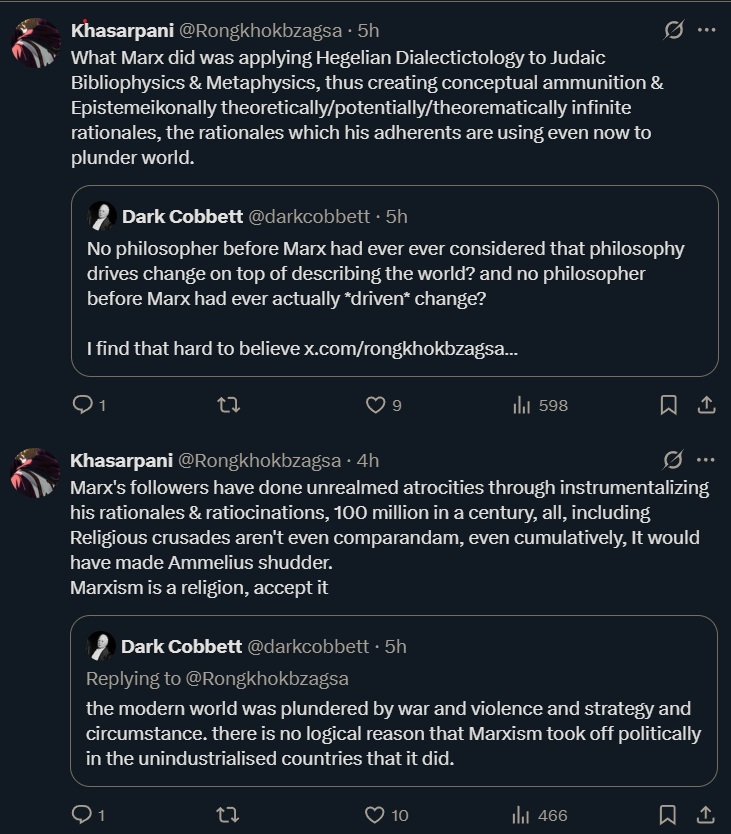View analytics showing 466 views
The height and width of the screenshot is (834, 731).
coord(521,815)
